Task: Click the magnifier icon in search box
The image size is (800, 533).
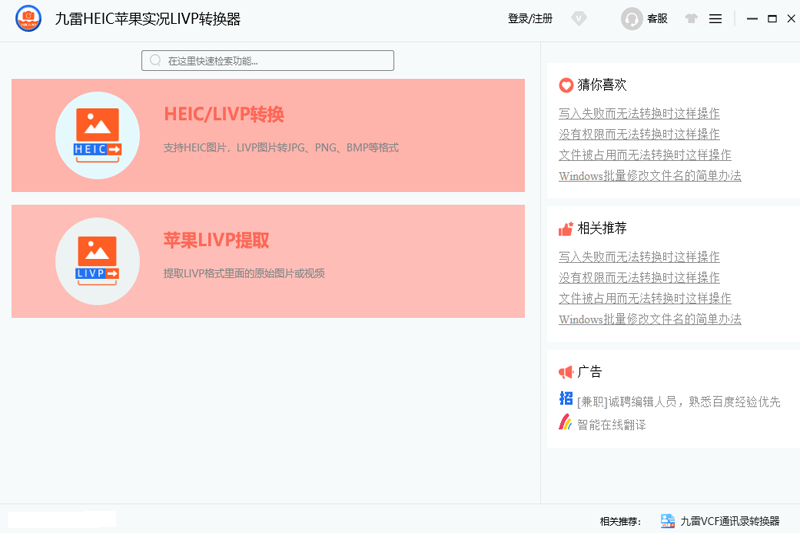Action: (156, 61)
